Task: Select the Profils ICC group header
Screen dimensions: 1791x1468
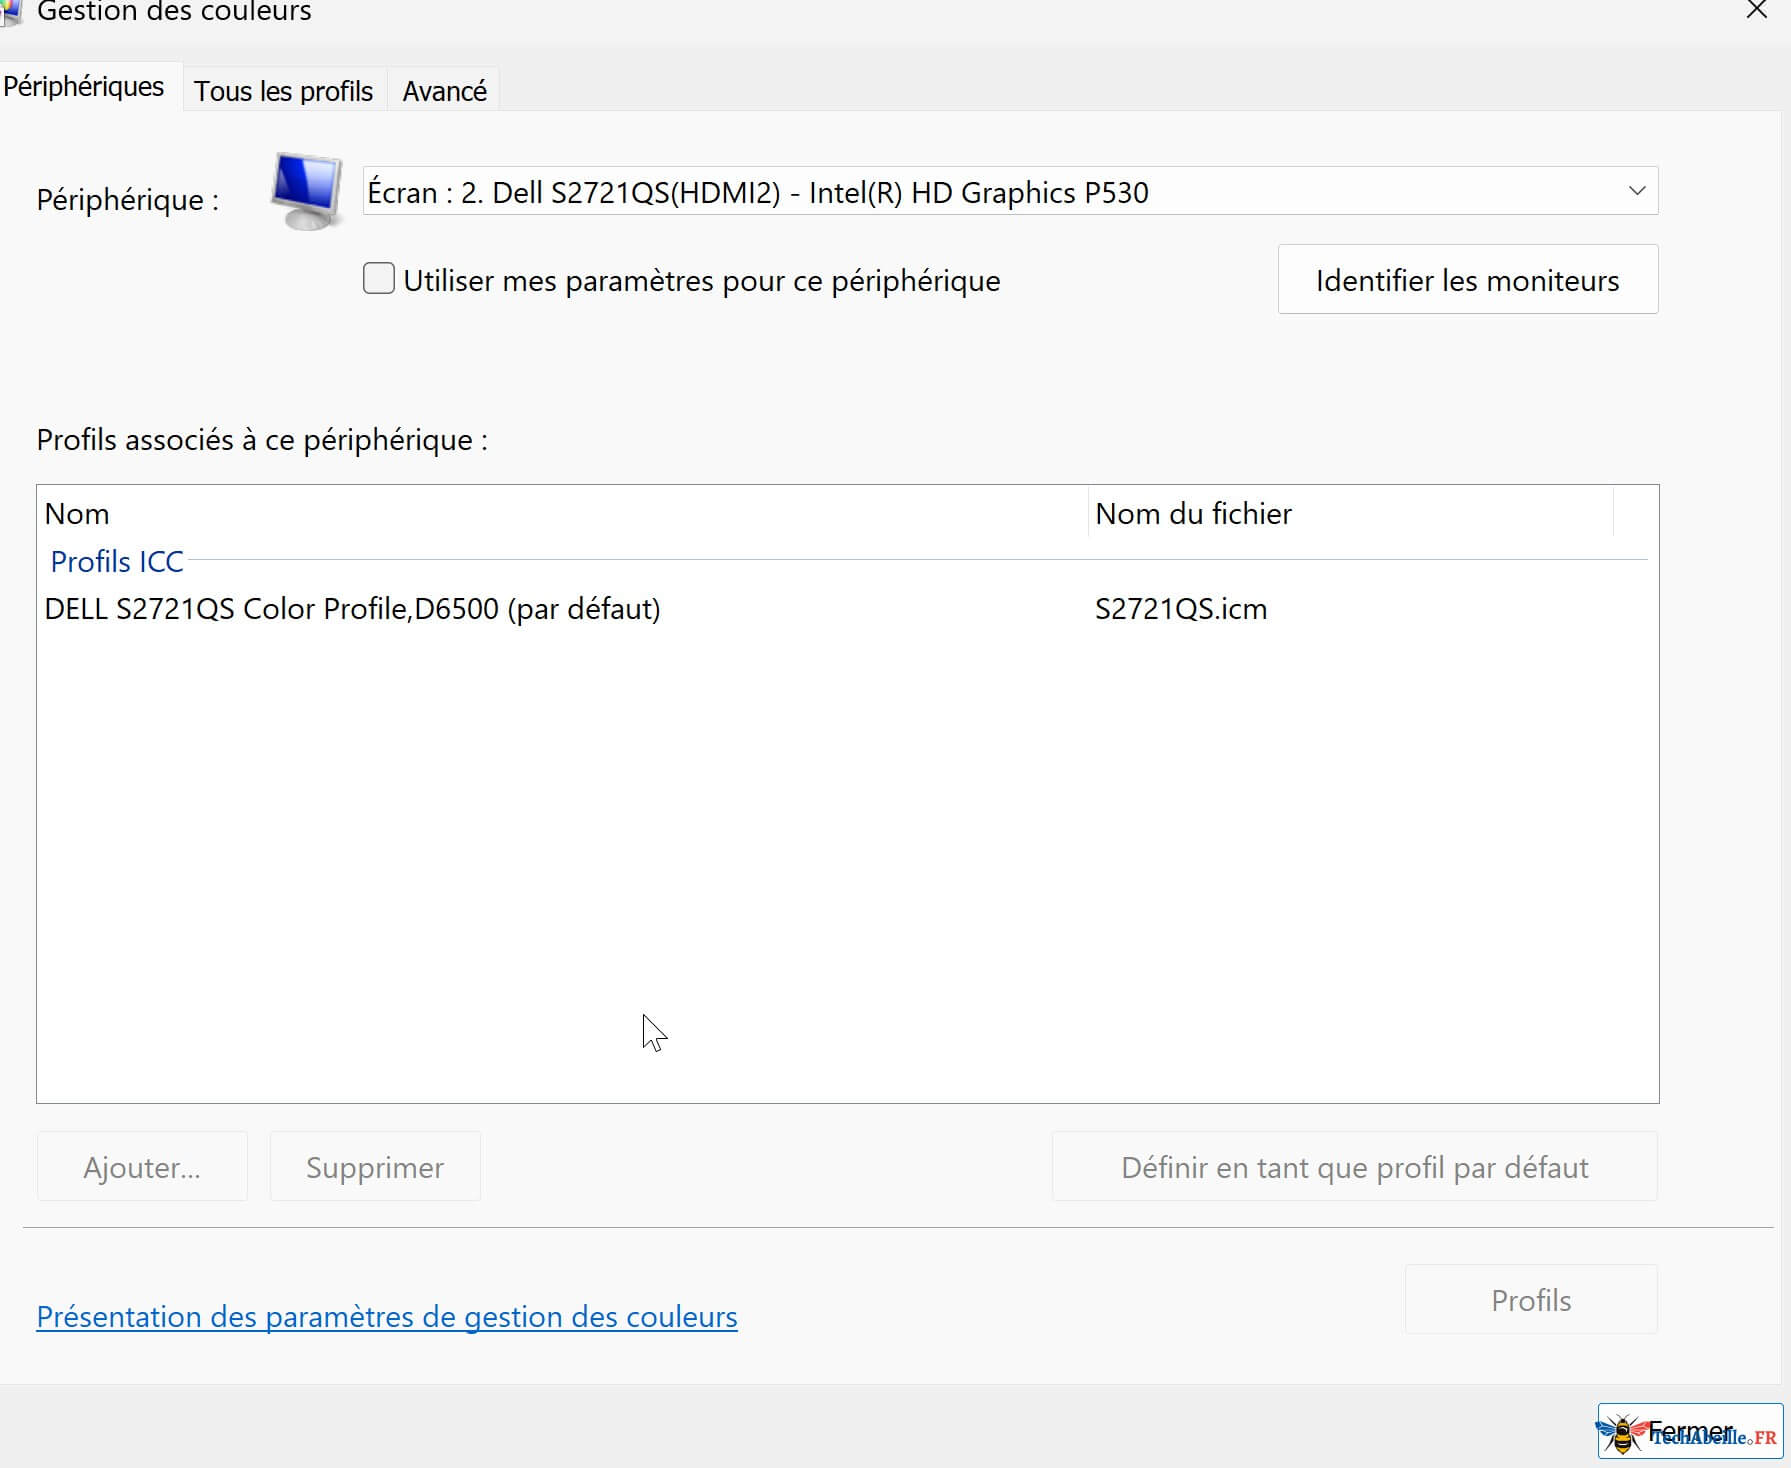Action: (x=117, y=561)
